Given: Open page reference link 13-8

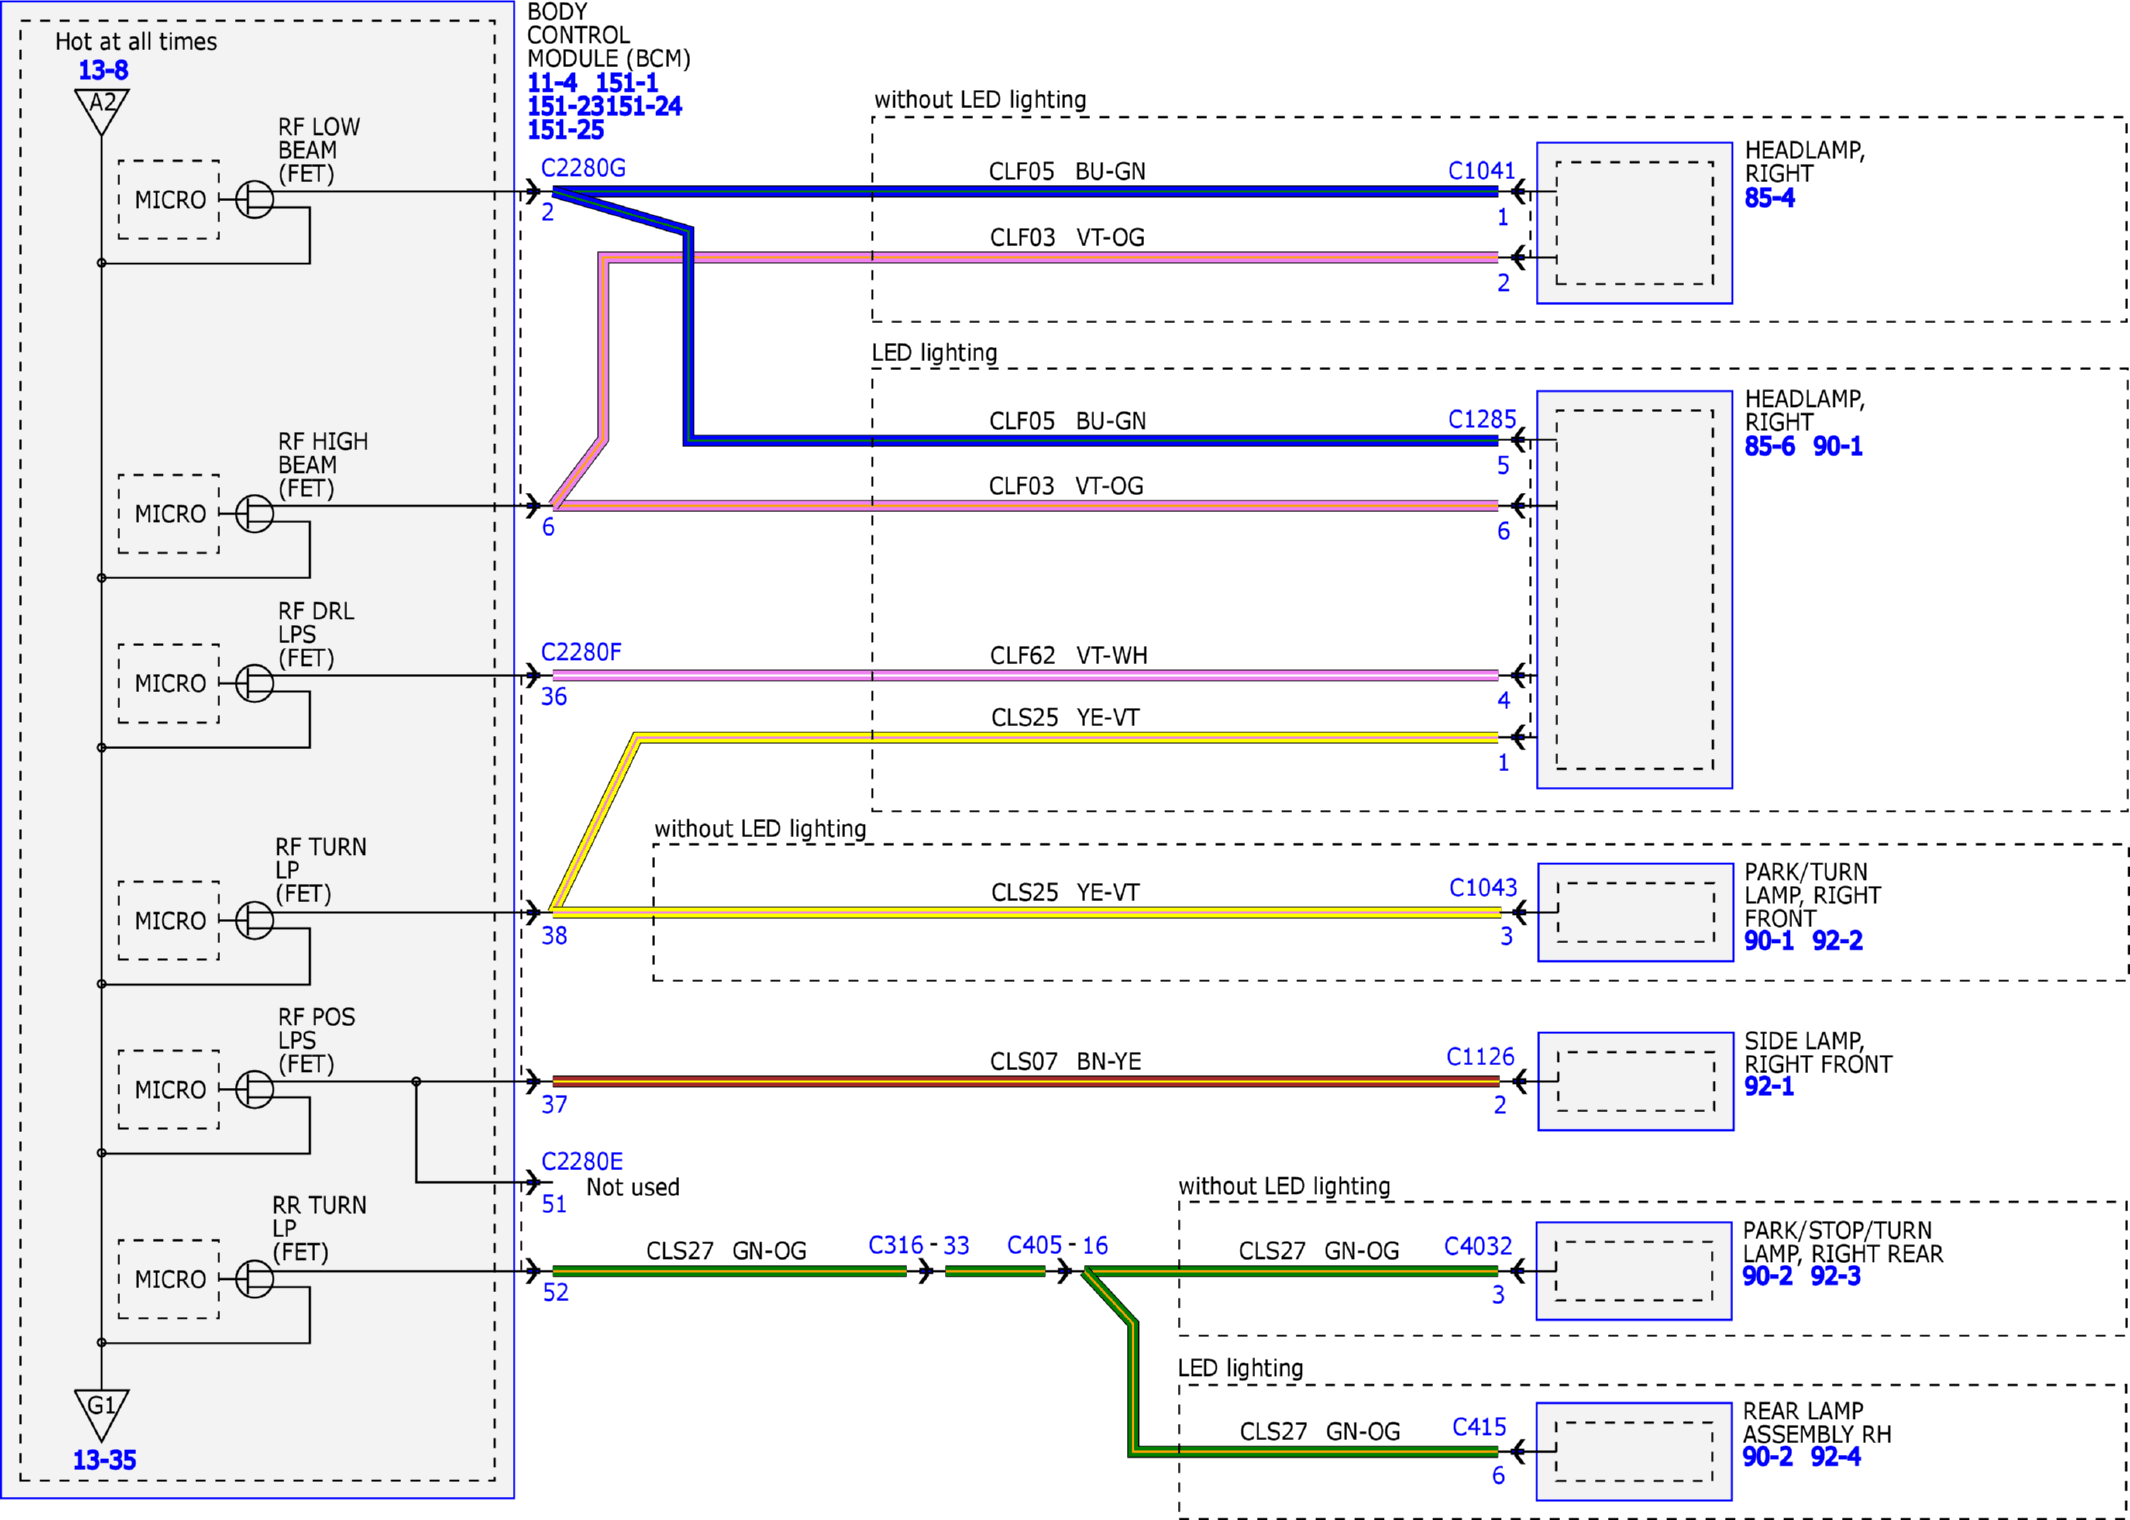Looking at the screenshot, I should coord(103,70).
